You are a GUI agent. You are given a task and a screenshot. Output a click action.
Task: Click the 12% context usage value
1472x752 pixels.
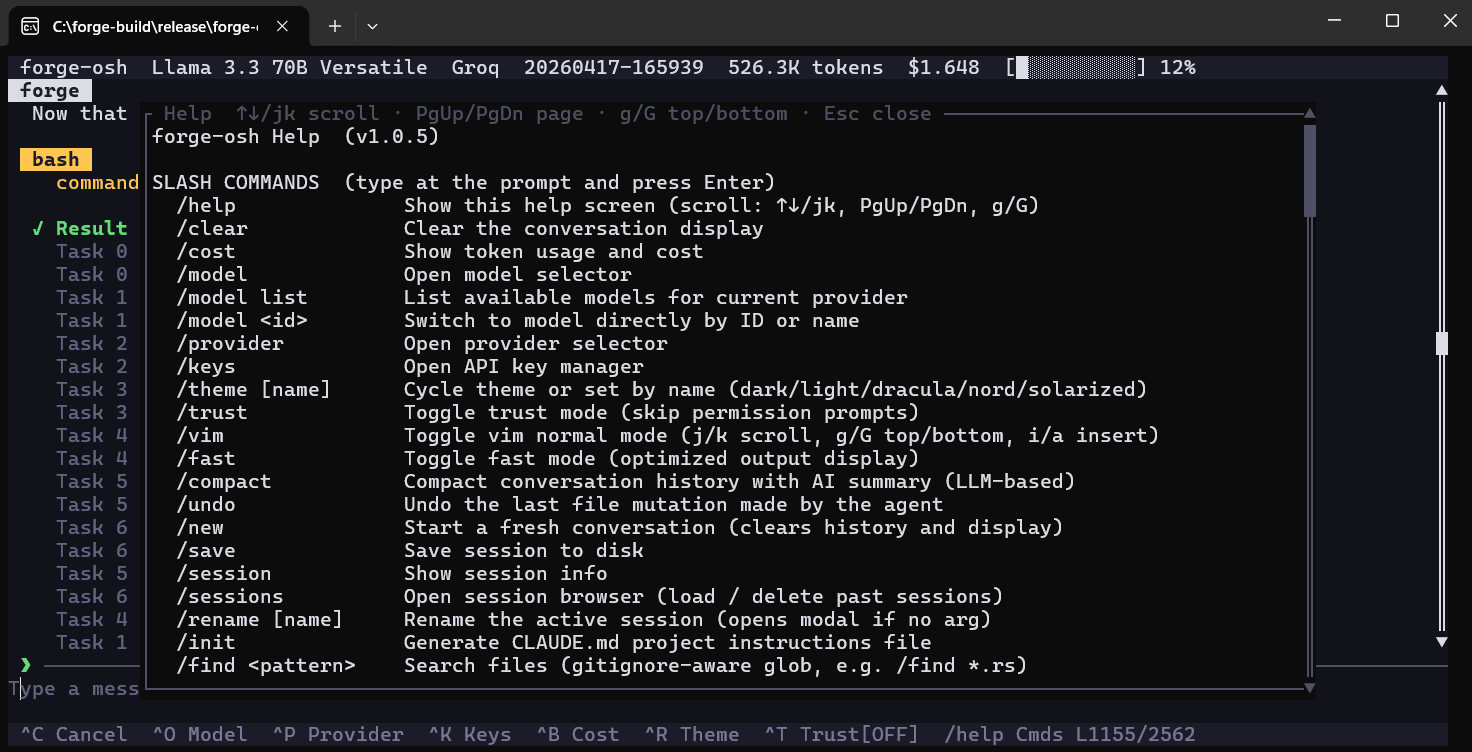coord(1178,68)
